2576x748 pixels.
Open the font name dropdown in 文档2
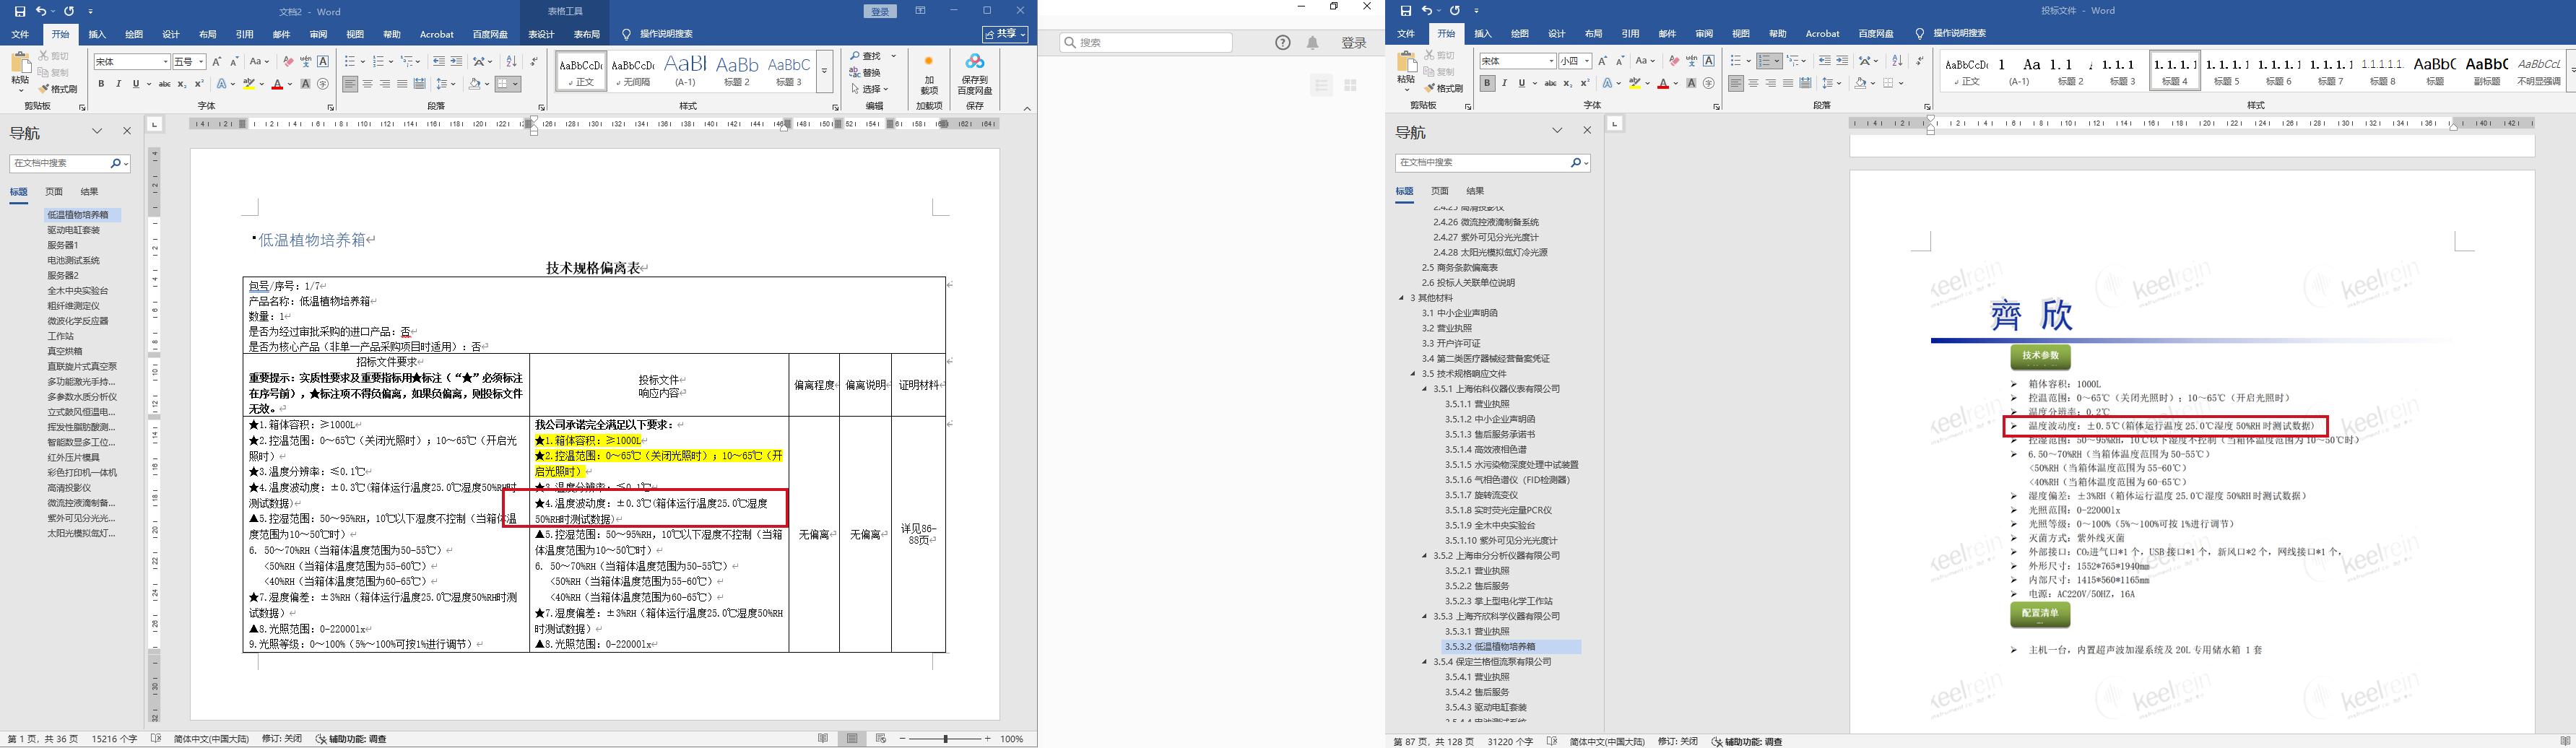[x=165, y=62]
